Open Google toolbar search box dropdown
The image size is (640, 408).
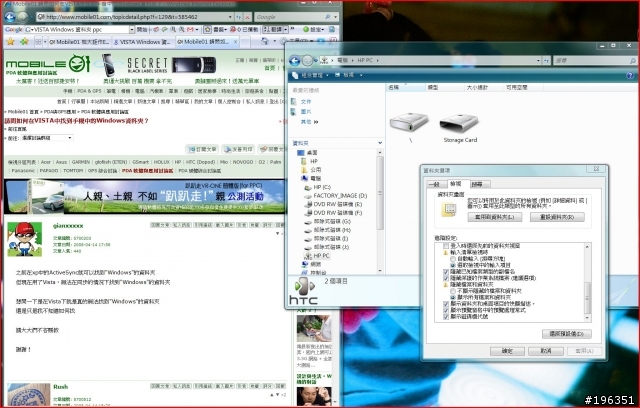[x=132, y=29]
